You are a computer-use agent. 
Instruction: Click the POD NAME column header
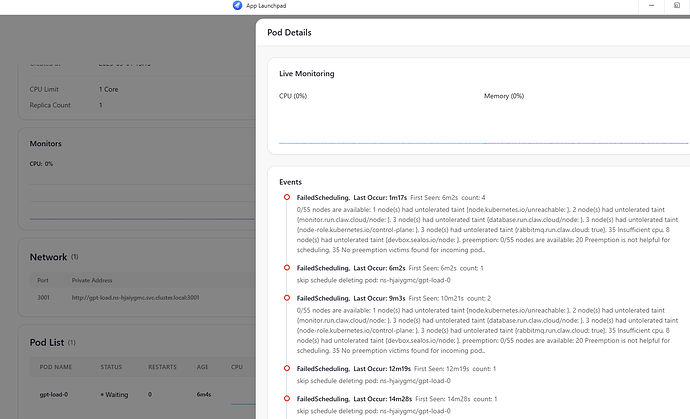point(55,367)
